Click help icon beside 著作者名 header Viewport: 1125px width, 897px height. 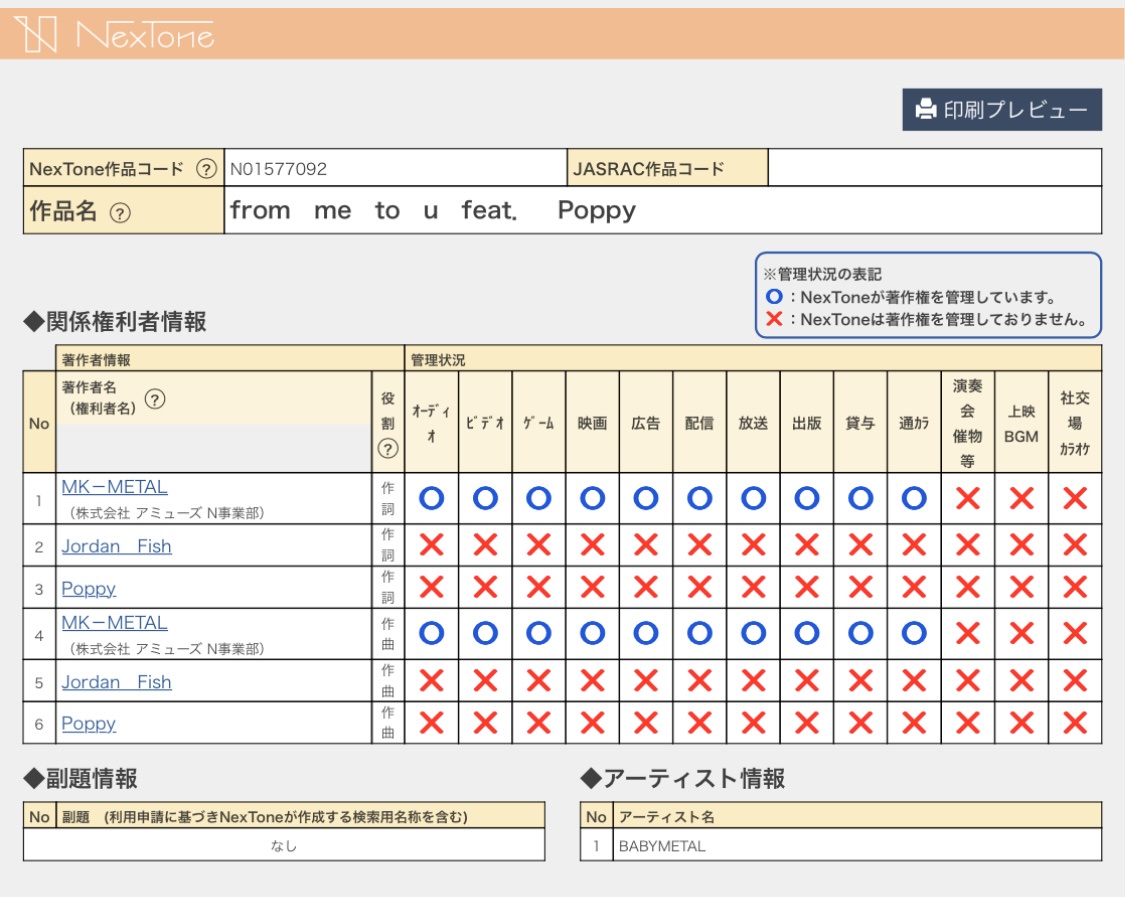pos(155,399)
